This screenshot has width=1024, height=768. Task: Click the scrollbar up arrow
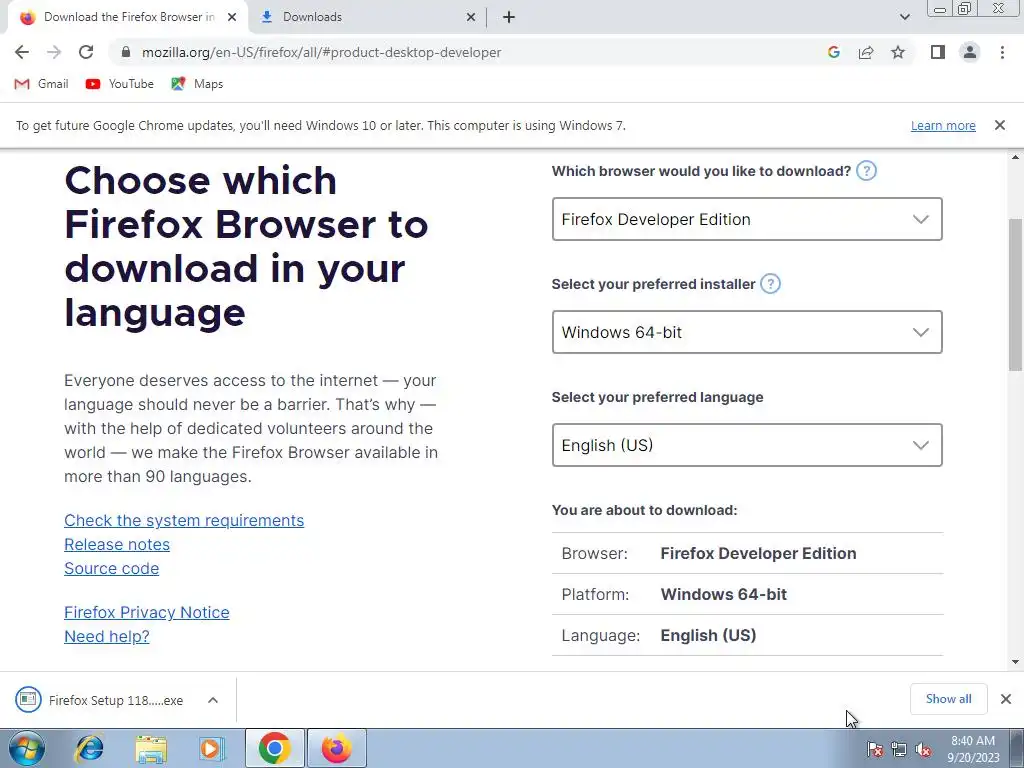1015,157
